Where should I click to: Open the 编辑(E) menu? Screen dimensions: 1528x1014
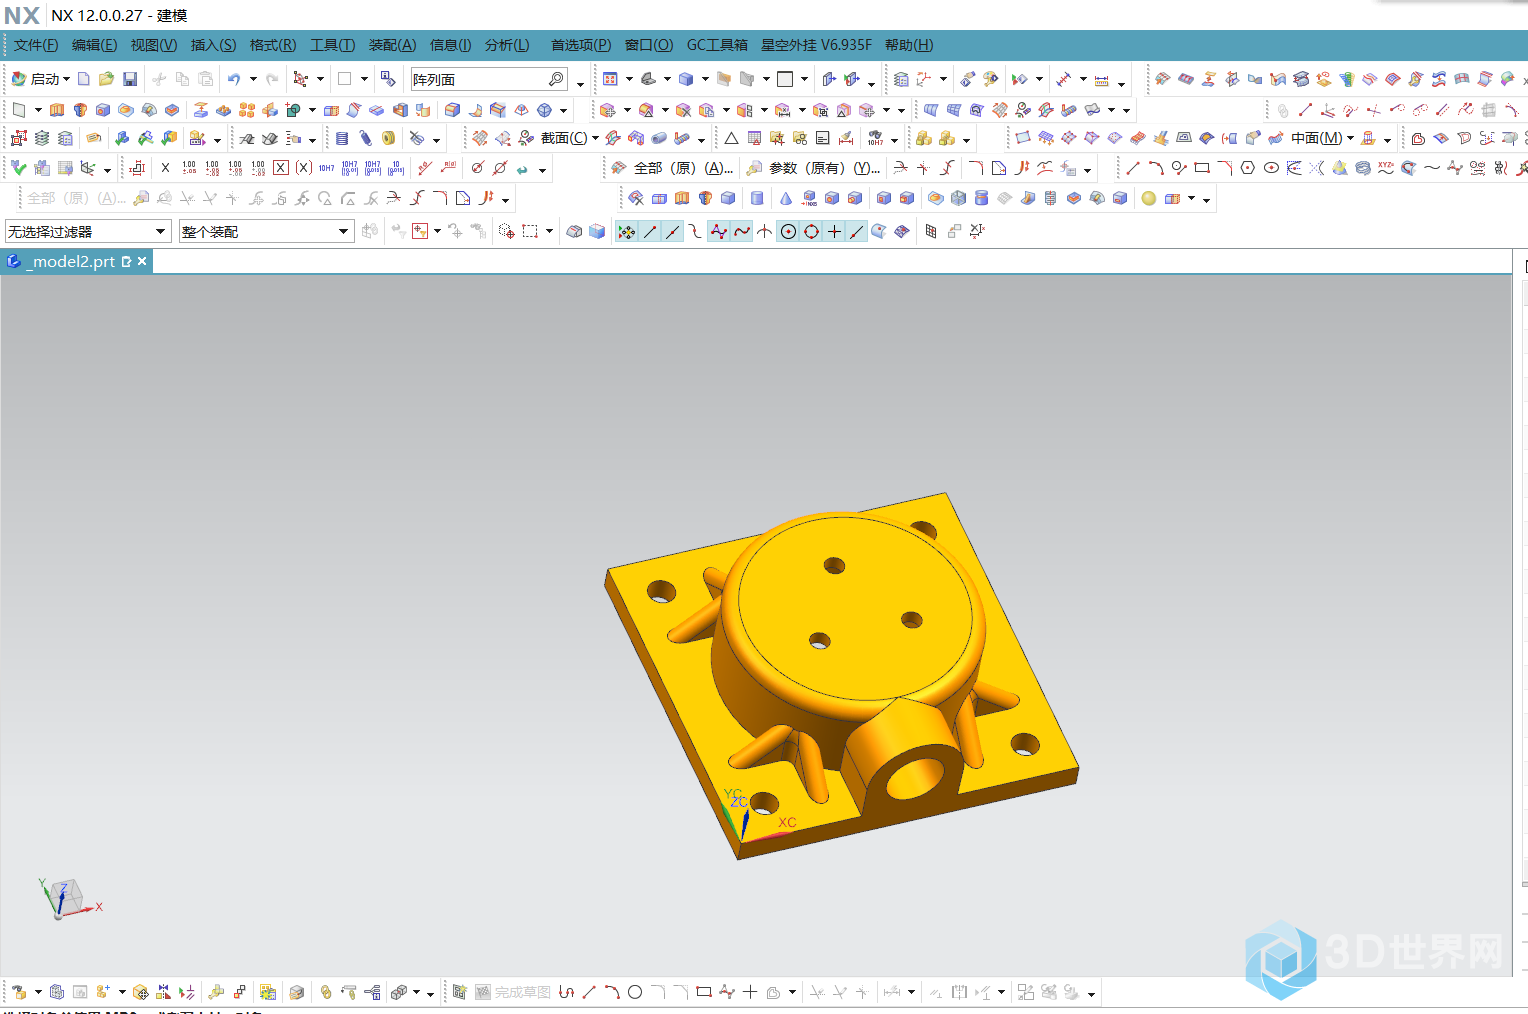point(94,45)
